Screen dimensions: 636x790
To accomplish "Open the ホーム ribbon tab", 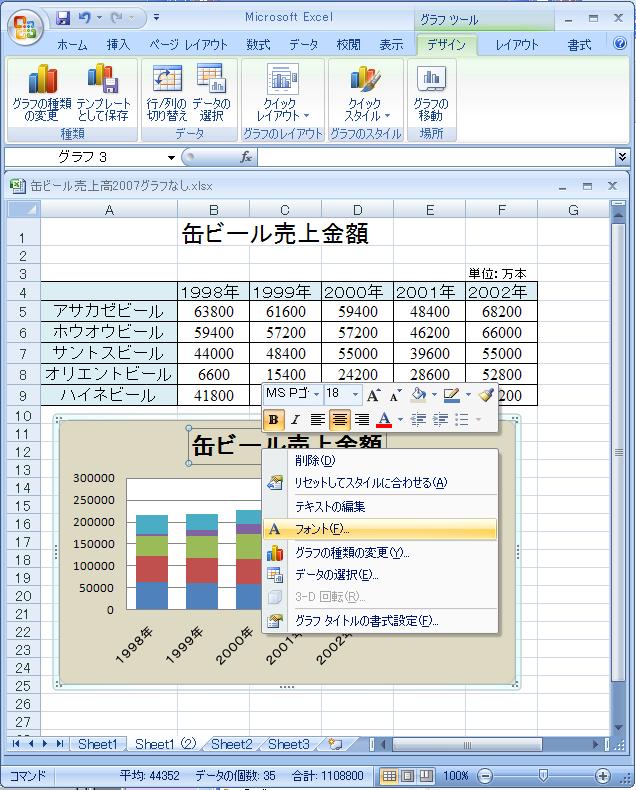I will [72, 45].
